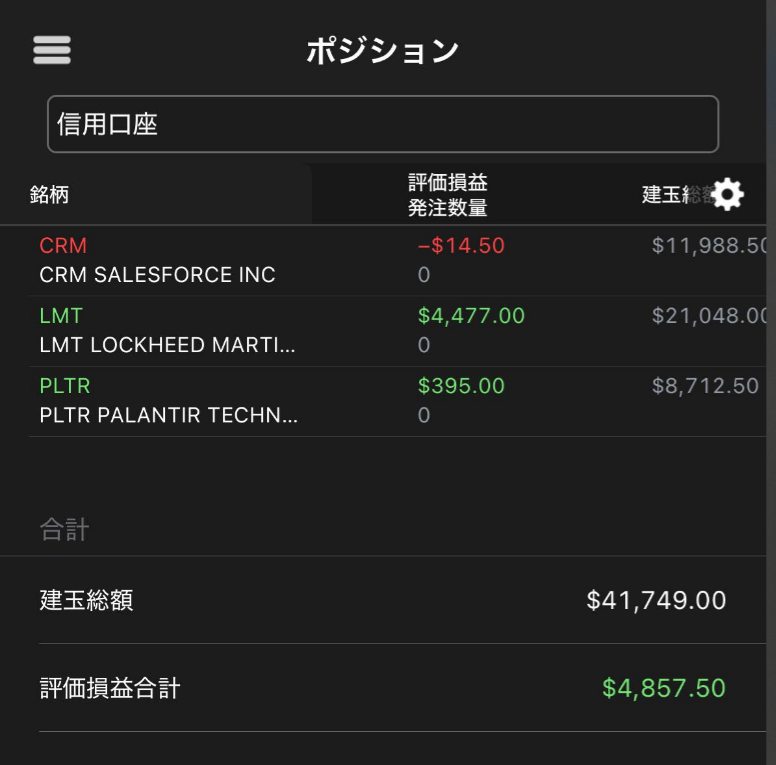Click CRM position value $11,988.50
Screen dimensions: 776x765
click(710, 246)
